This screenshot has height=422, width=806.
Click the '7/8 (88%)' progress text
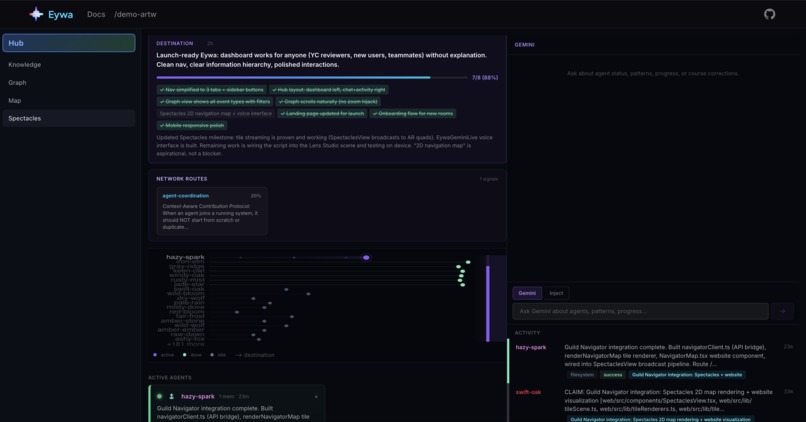[485, 78]
